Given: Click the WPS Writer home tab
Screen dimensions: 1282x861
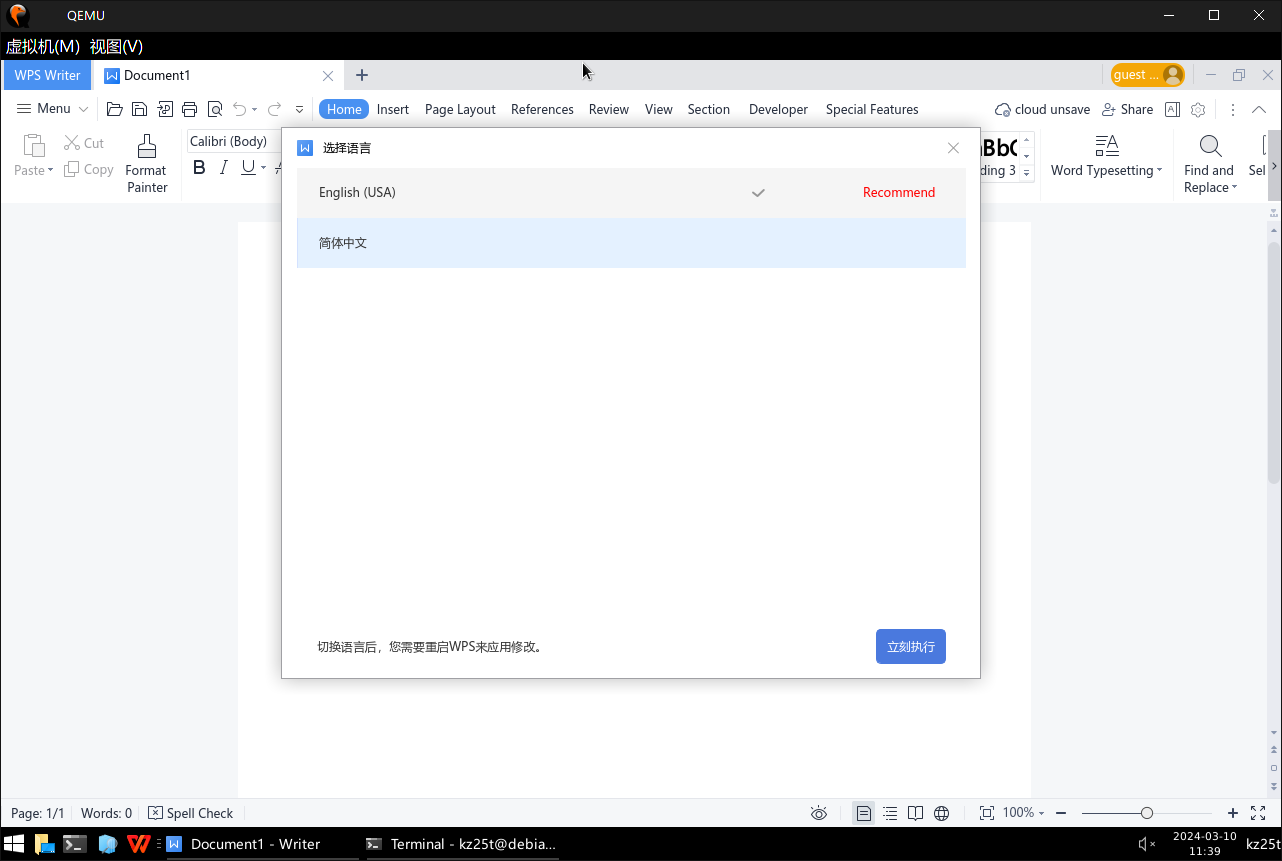Looking at the screenshot, I should 47,75.
